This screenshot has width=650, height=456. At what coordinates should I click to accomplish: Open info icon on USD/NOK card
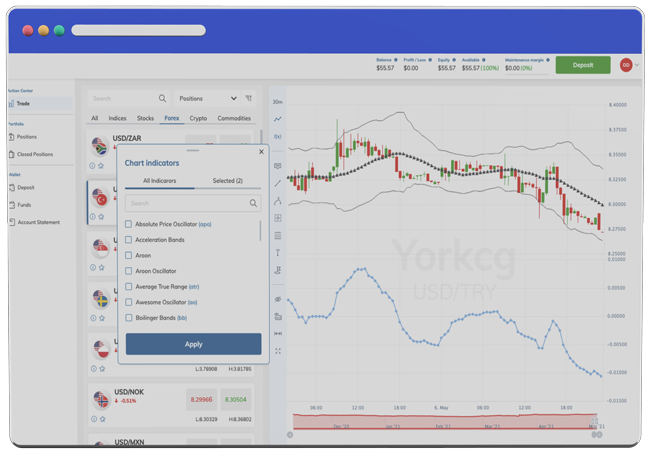[x=94, y=419]
